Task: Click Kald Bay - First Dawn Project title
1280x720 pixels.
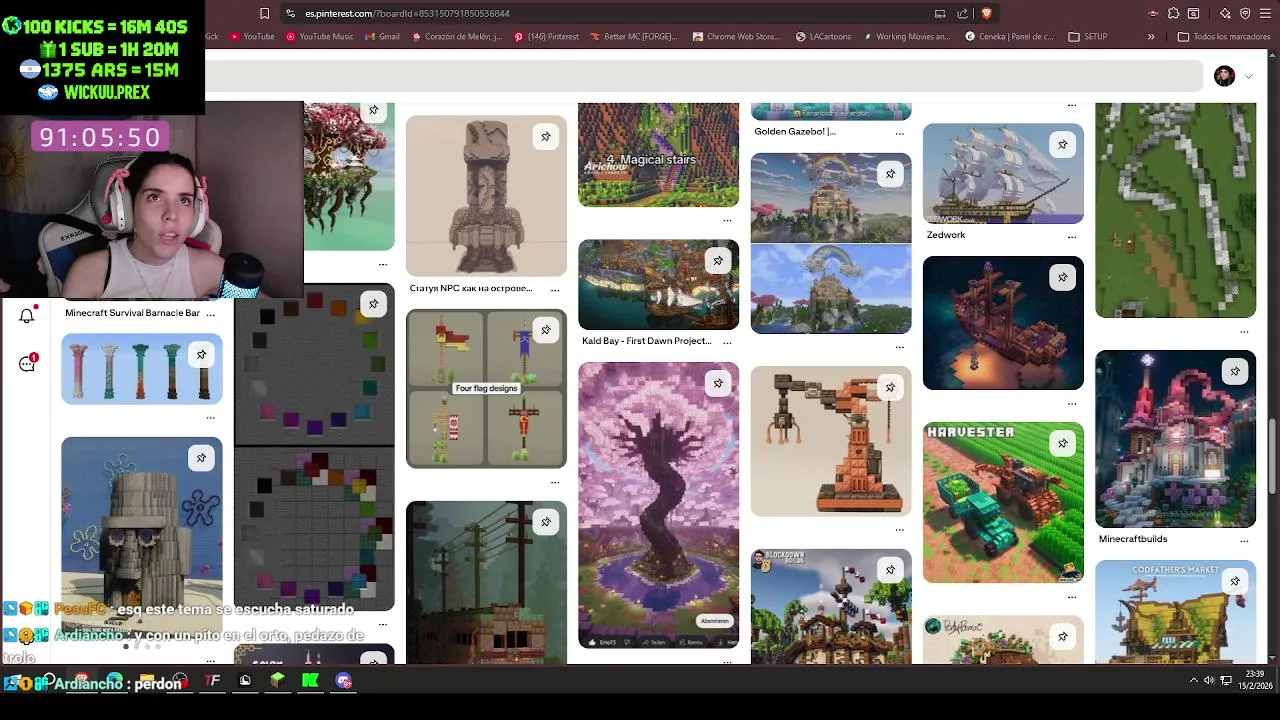Action: click(647, 341)
